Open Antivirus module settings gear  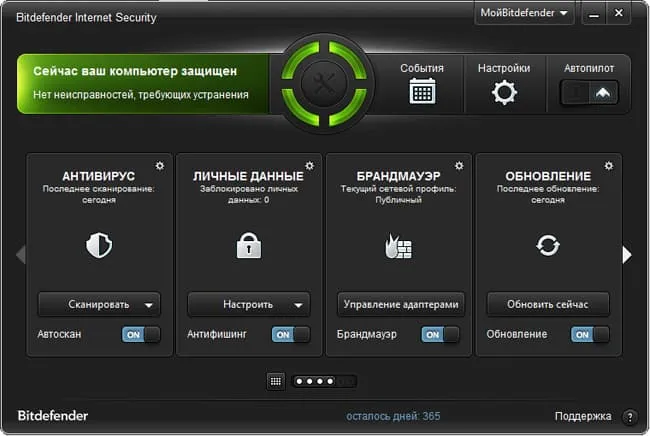160,166
